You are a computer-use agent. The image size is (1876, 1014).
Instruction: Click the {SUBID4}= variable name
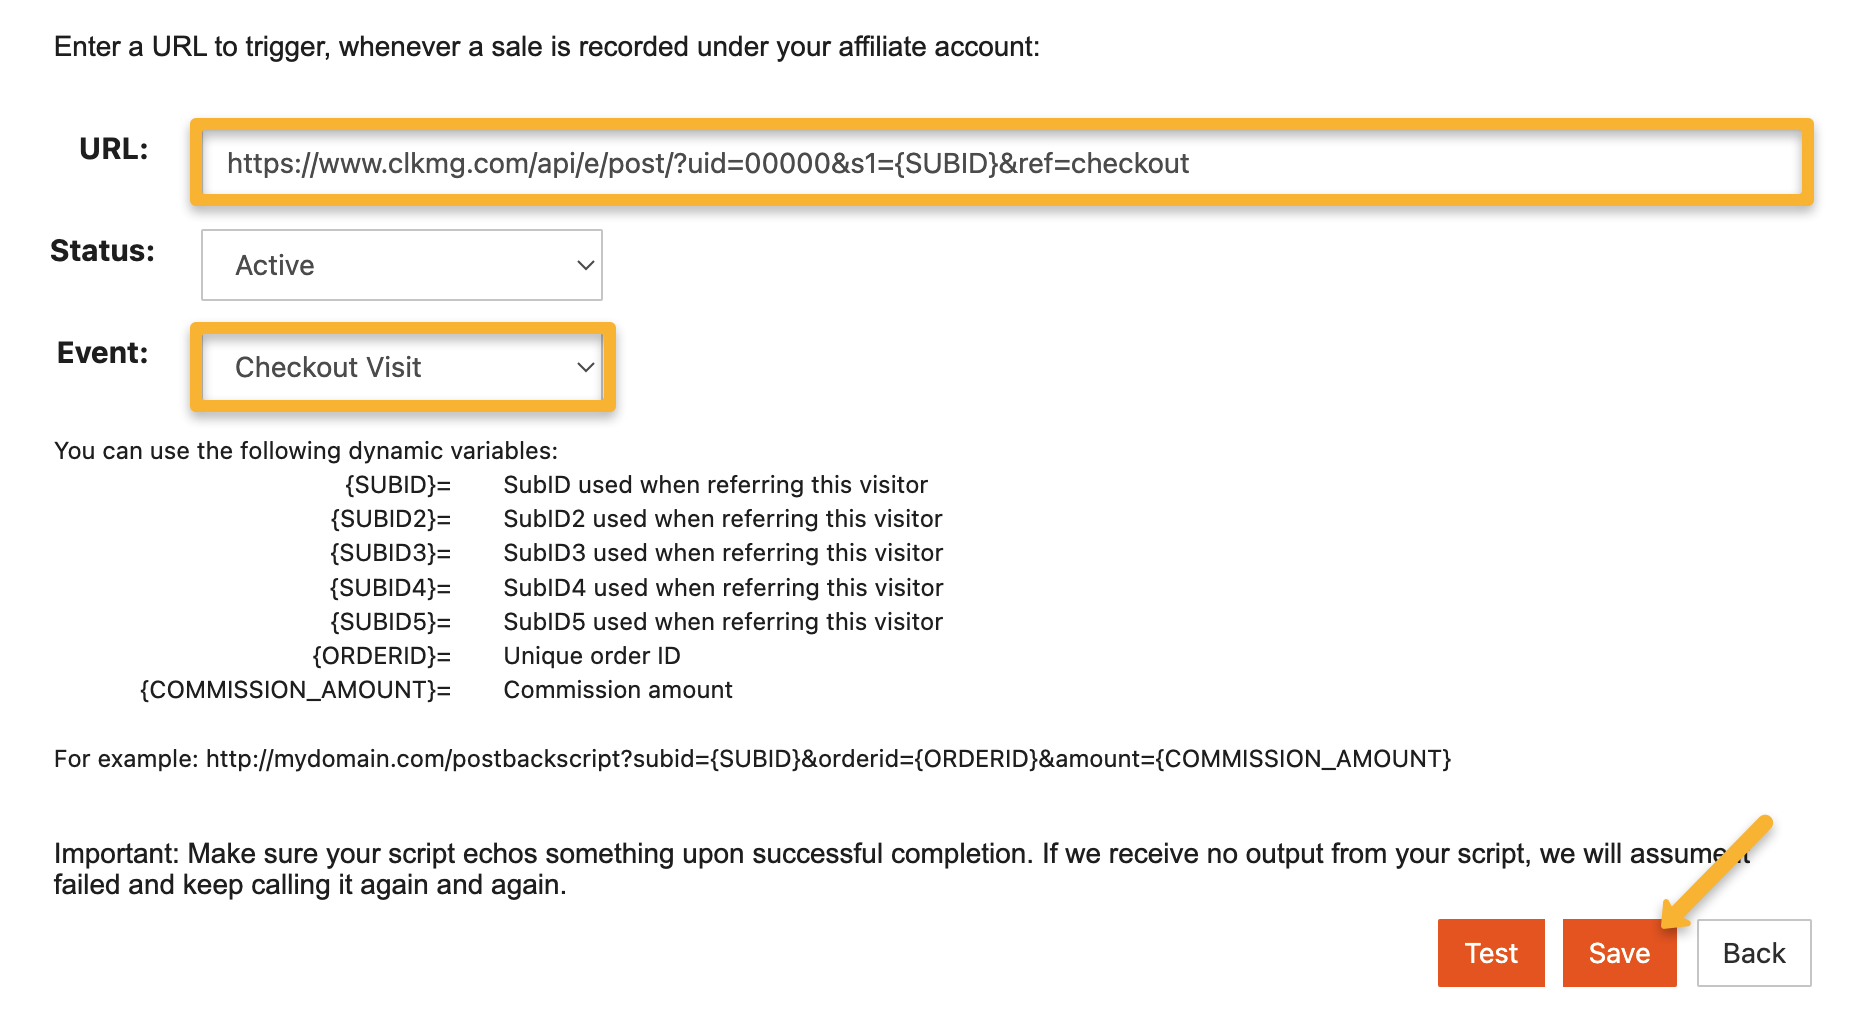(390, 588)
